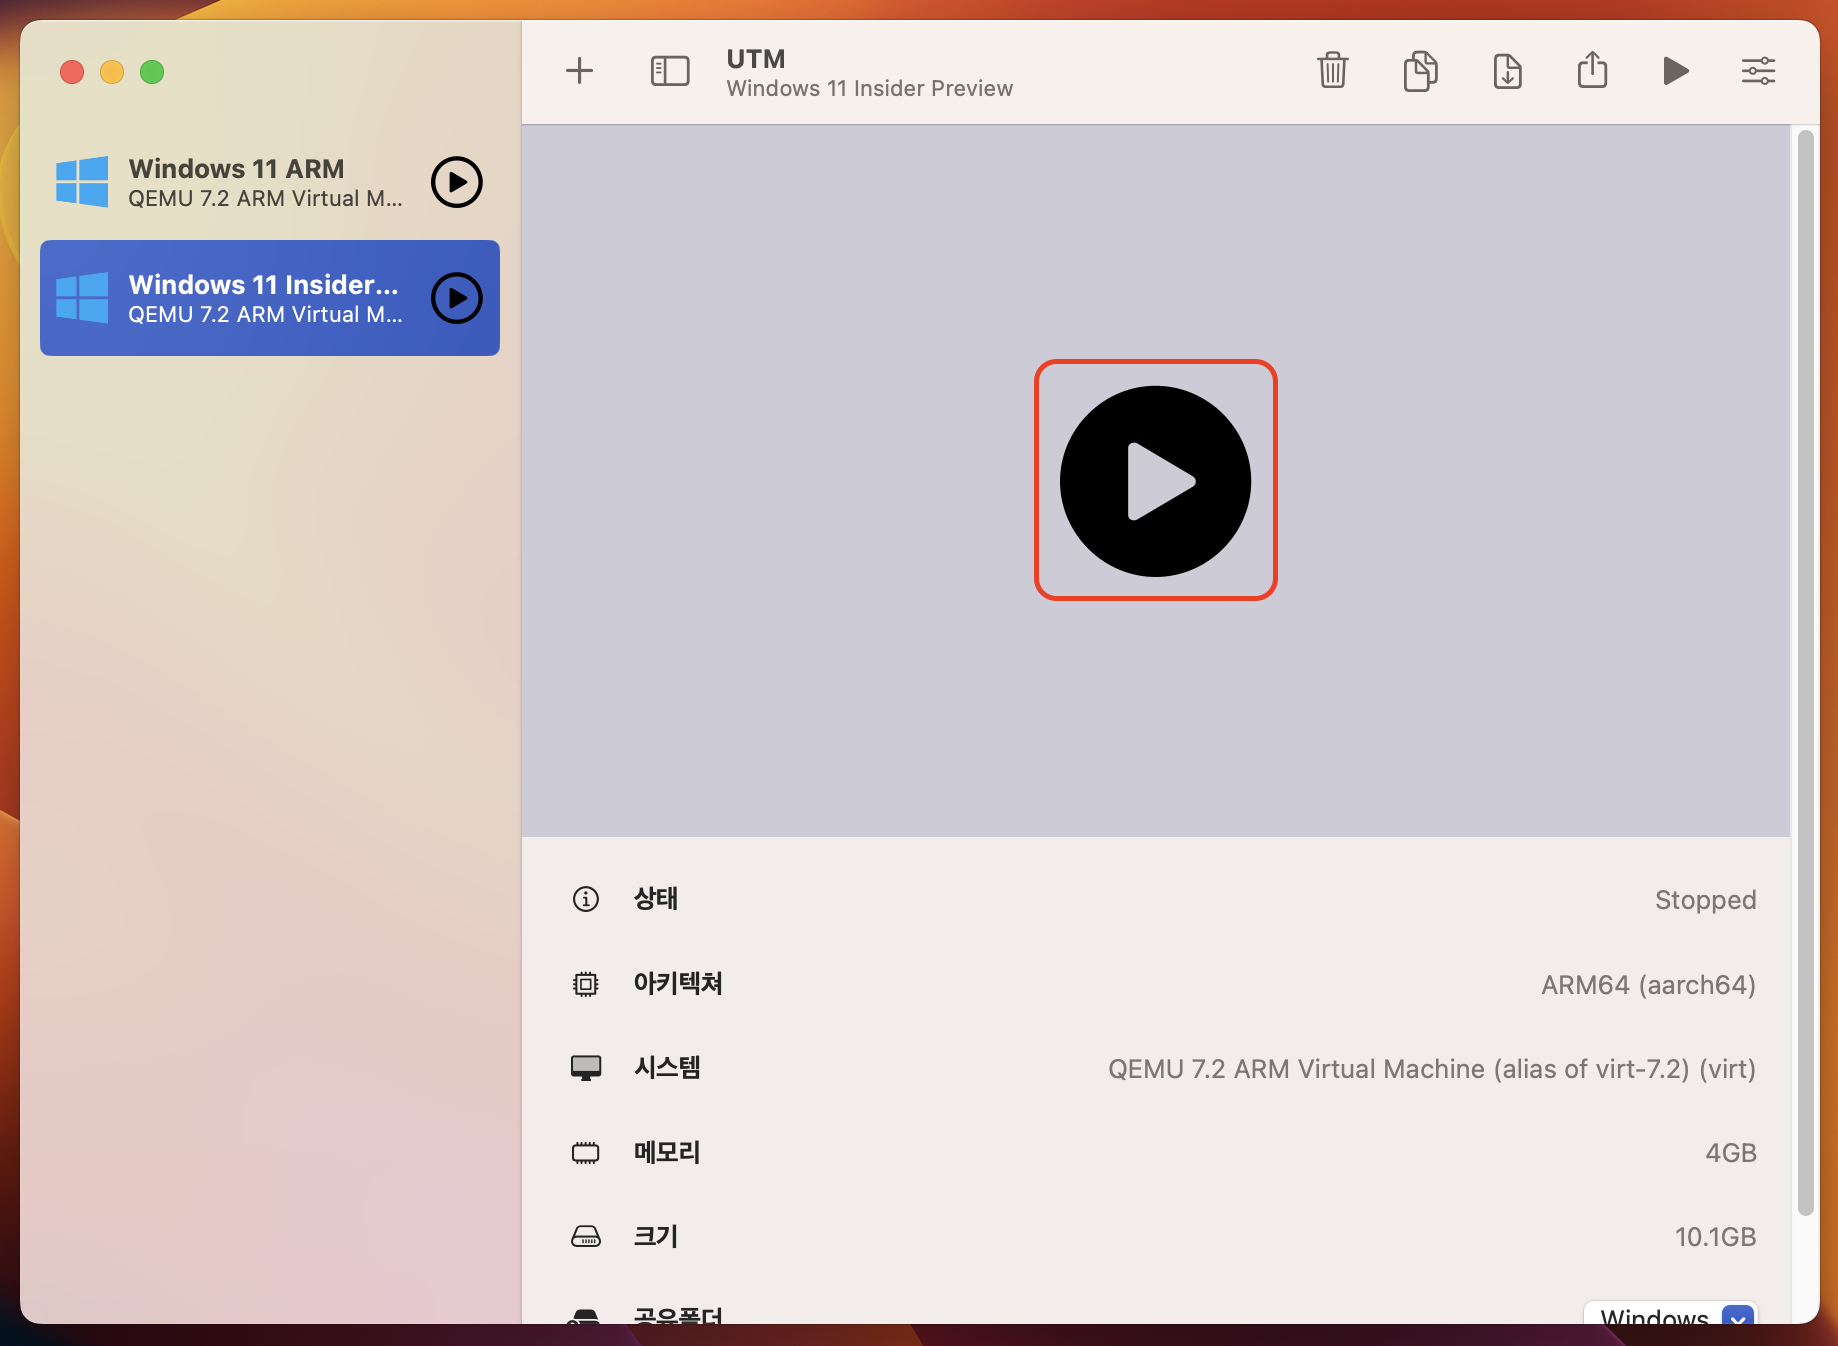Close the UTM window with red button
1838x1346 pixels.
(72, 72)
